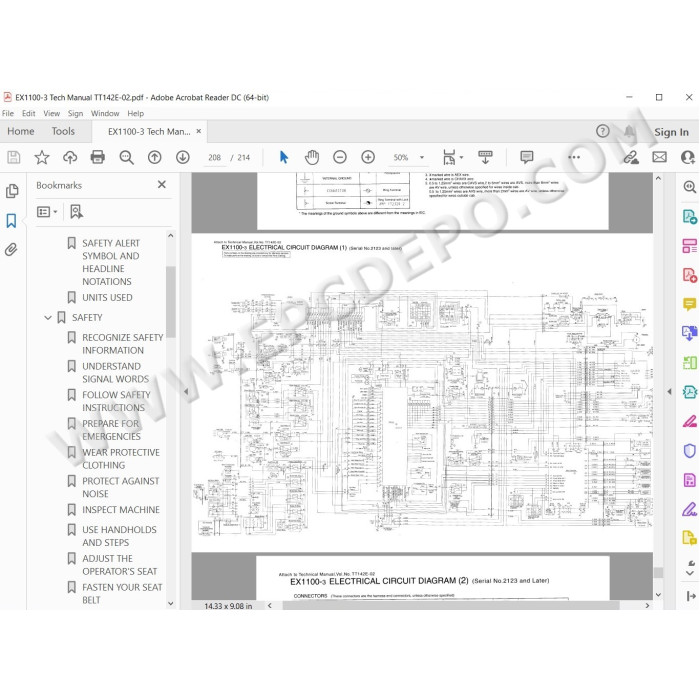Collapse the SAFETY bookmark group
This screenshot has width=700, height=700.
pos(48,317)
